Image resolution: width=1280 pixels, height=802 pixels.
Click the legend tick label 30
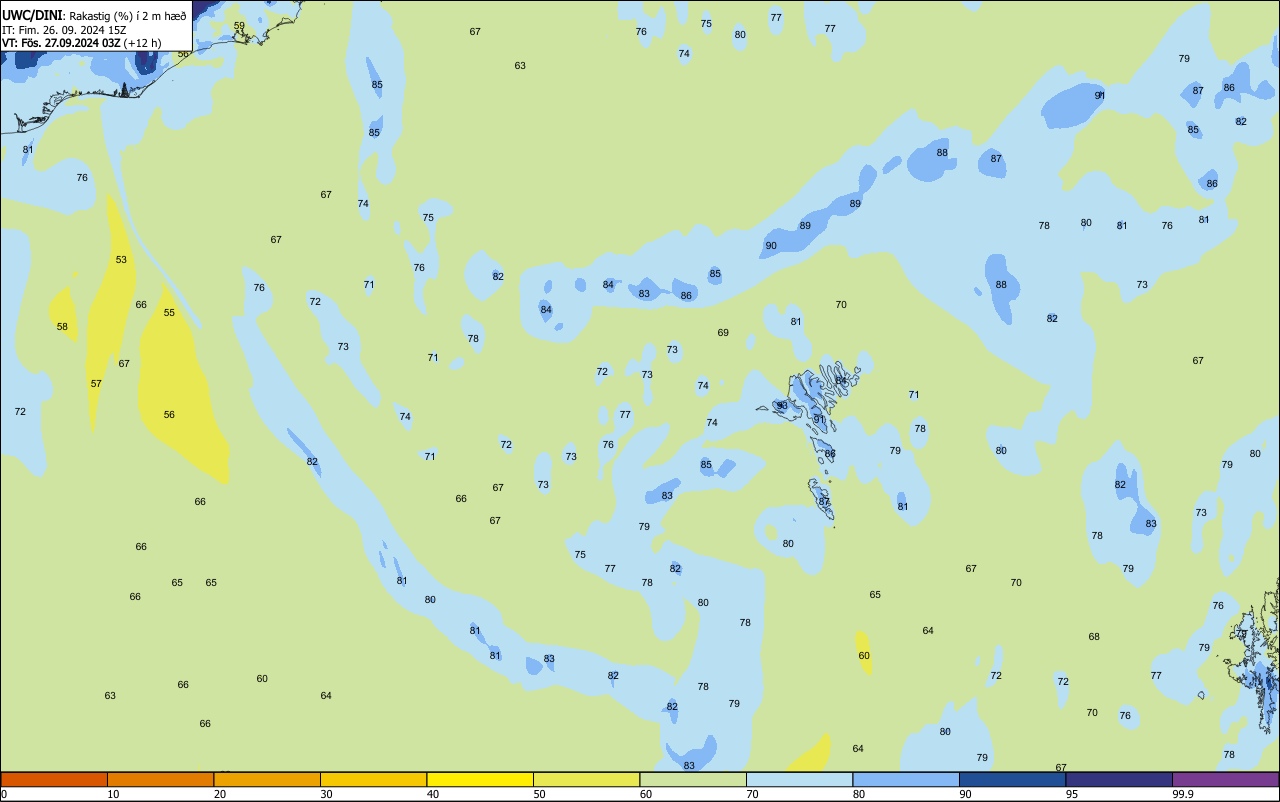[x=326, y=794]
